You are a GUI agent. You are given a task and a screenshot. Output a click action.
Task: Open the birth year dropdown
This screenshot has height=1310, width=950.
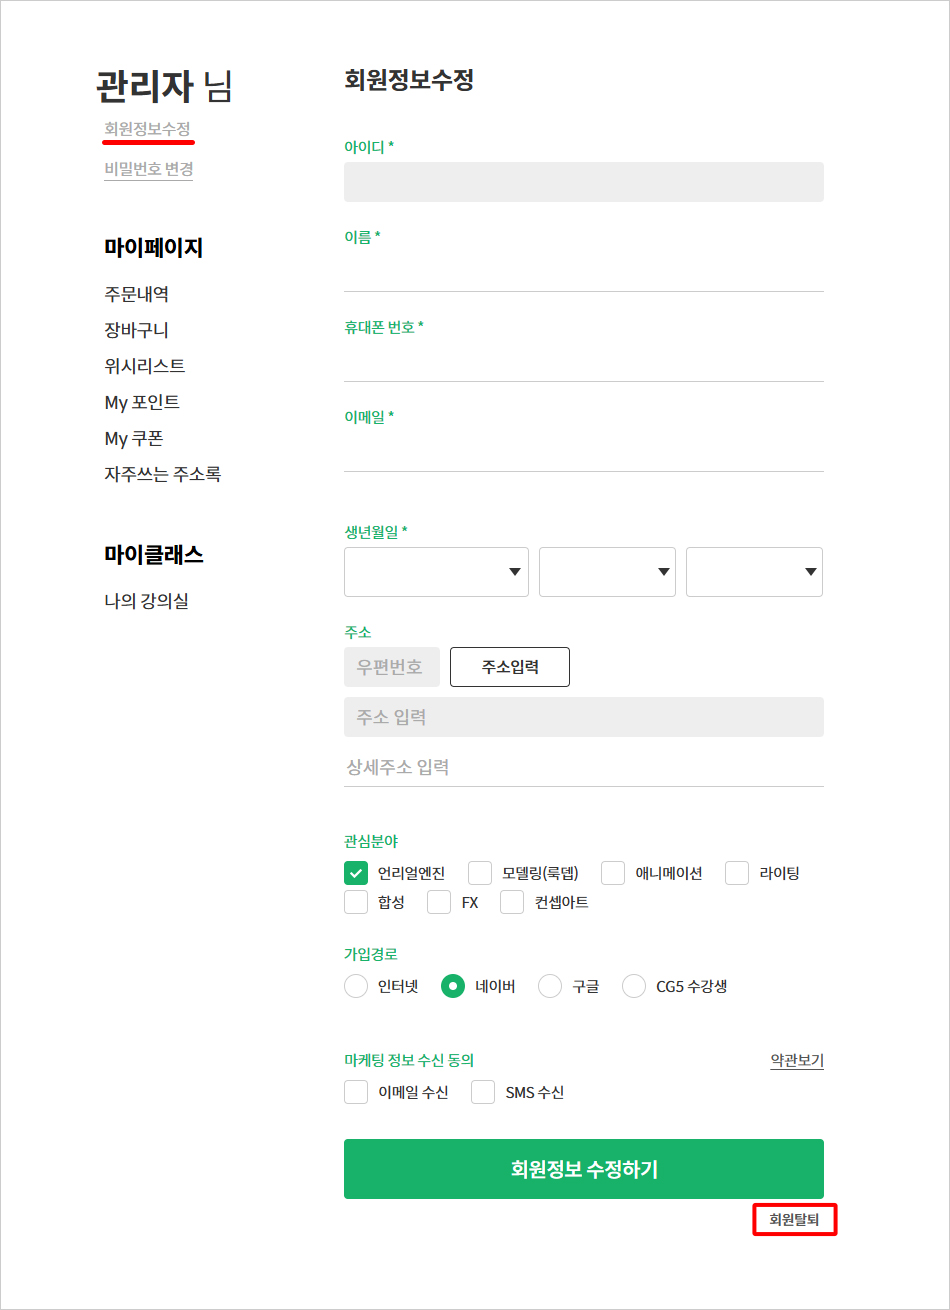[436, 572]
